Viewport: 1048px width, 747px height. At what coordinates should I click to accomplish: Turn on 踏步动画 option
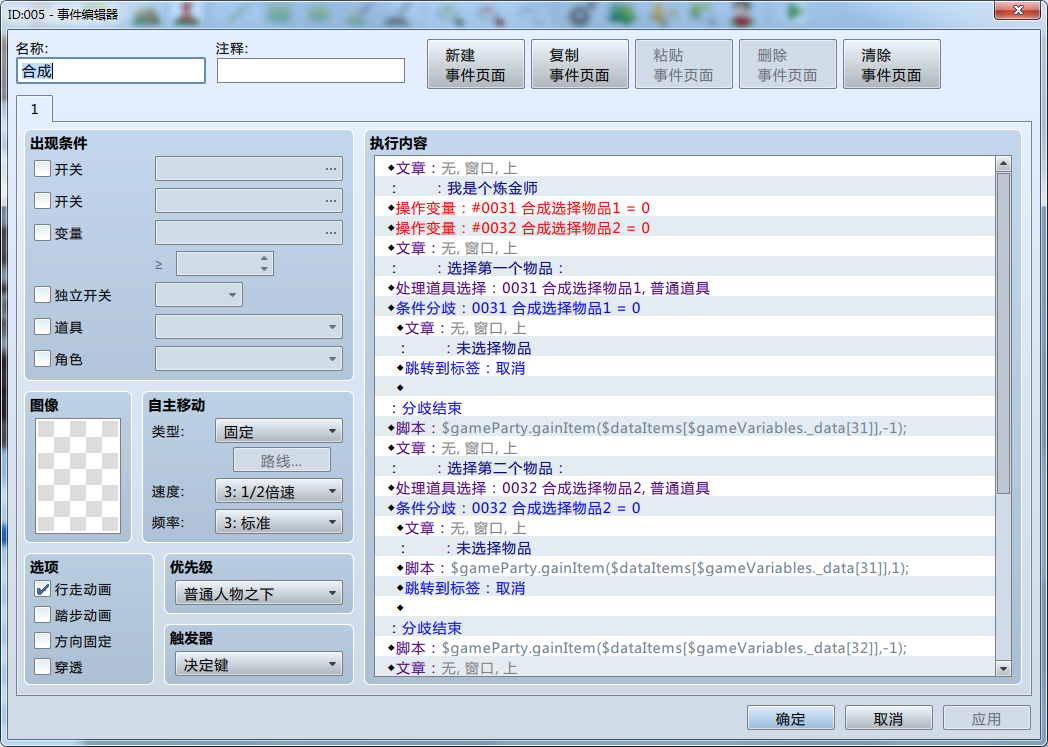click(x=42, y=615)
